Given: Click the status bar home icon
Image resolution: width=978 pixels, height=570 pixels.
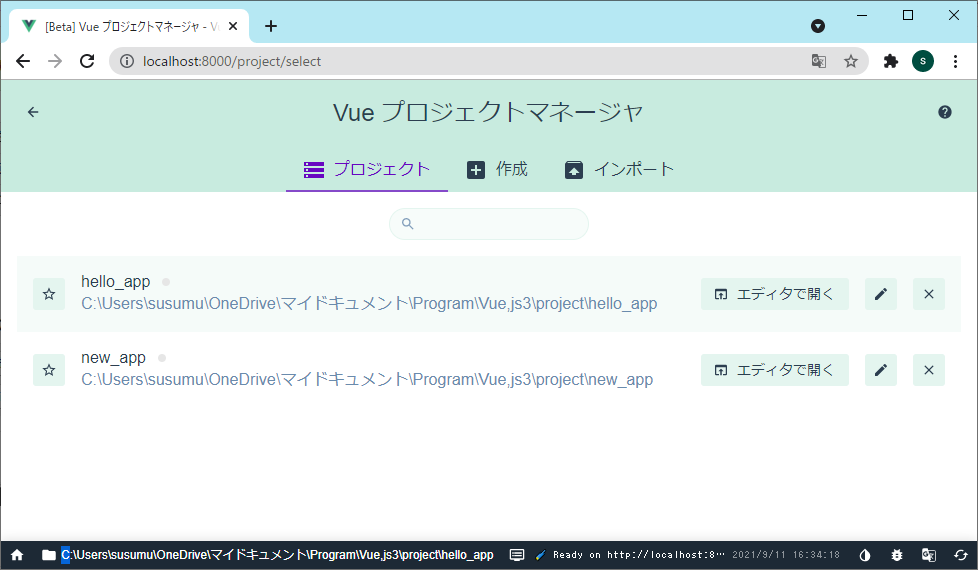Looking at the screenshot, I should tap(17, 555).
